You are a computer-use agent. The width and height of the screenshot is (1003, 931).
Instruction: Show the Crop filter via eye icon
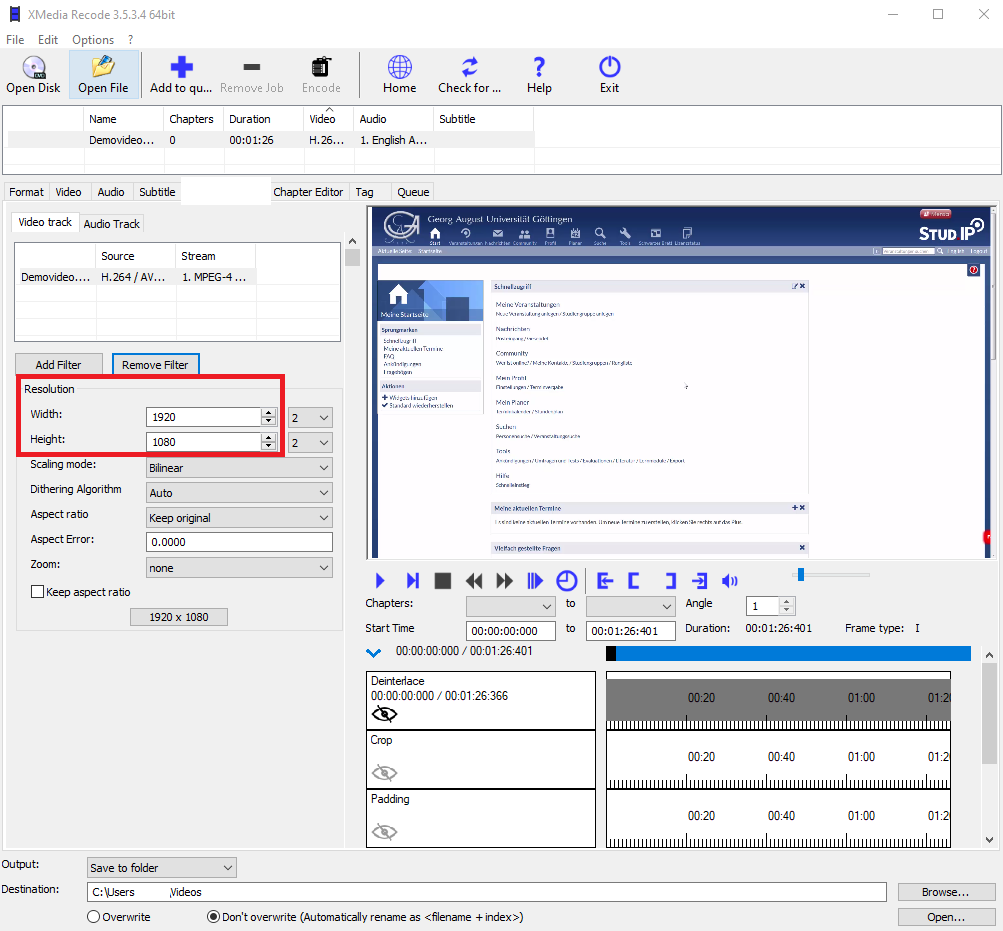coord(384,773)
